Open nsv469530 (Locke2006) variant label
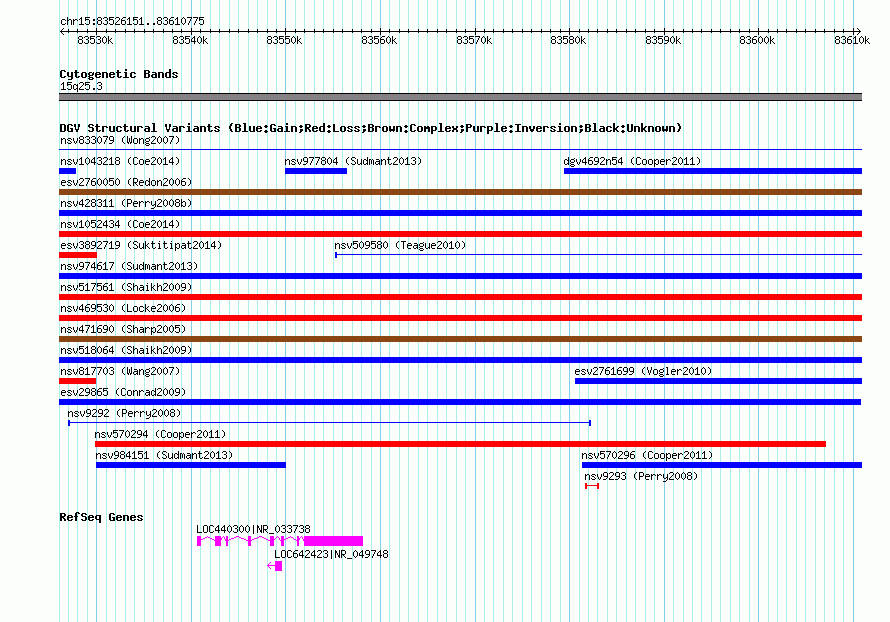890x622 pixels. pos(123,308)
